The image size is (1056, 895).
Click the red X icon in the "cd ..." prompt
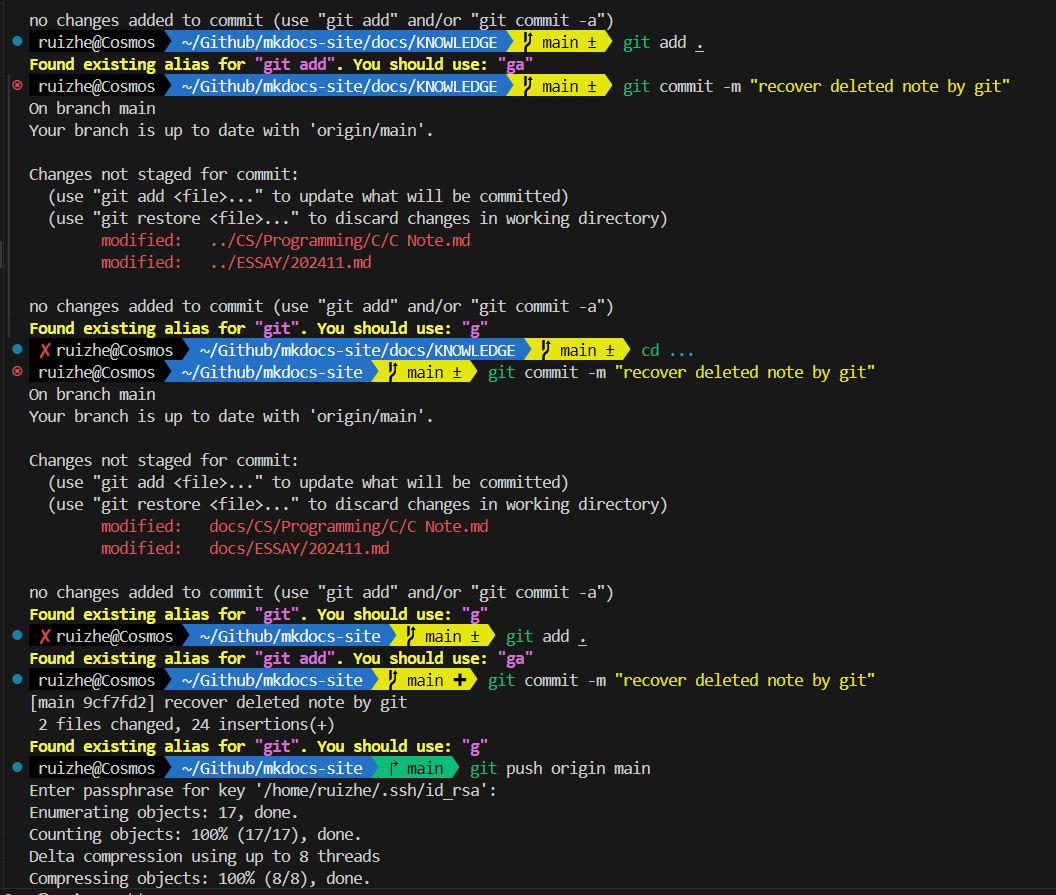45,350
